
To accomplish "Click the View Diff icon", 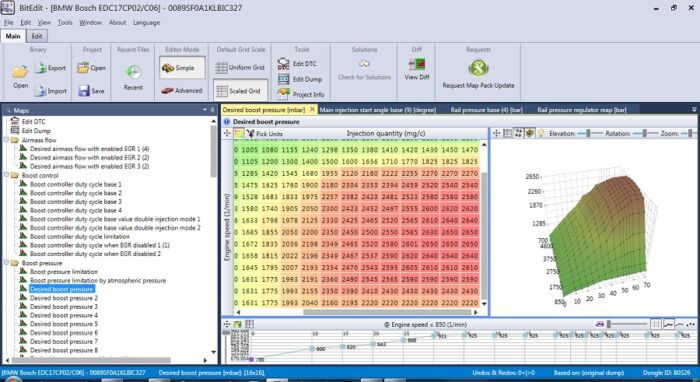I will click(417, 64).
